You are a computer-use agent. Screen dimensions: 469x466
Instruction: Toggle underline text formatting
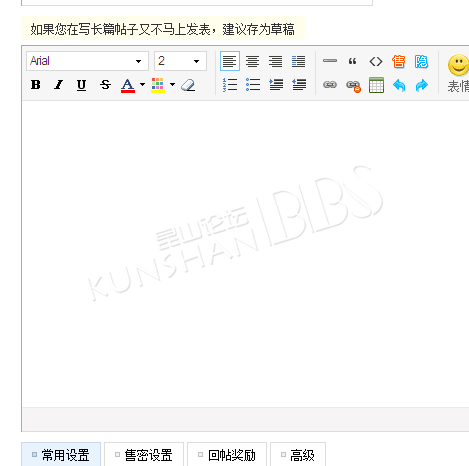click(x=81, y=85)
